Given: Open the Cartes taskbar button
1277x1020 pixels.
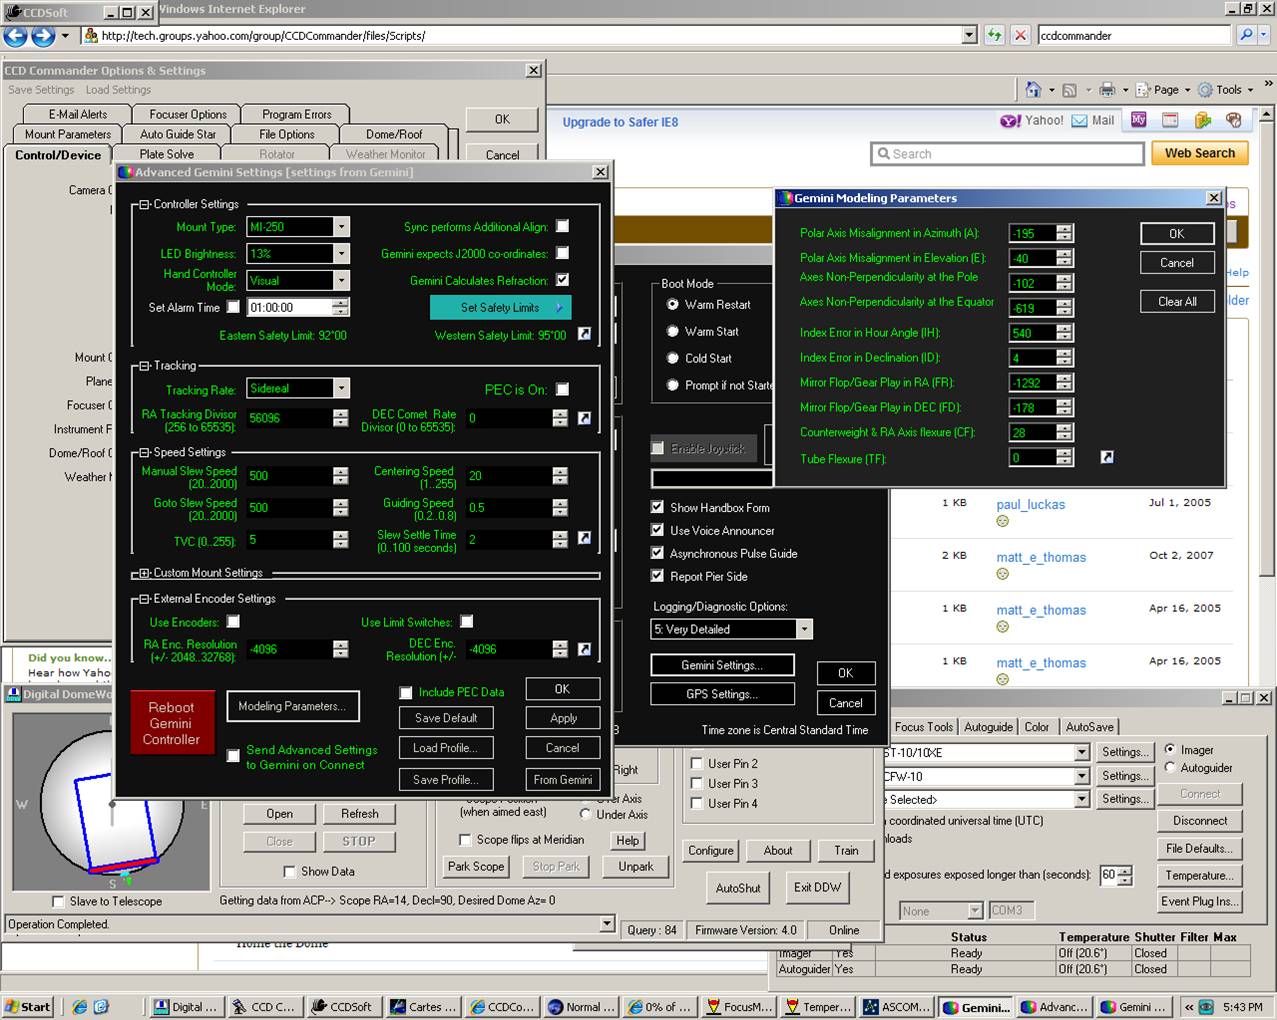Looking at the screenshot, I should coord(423,1007).
